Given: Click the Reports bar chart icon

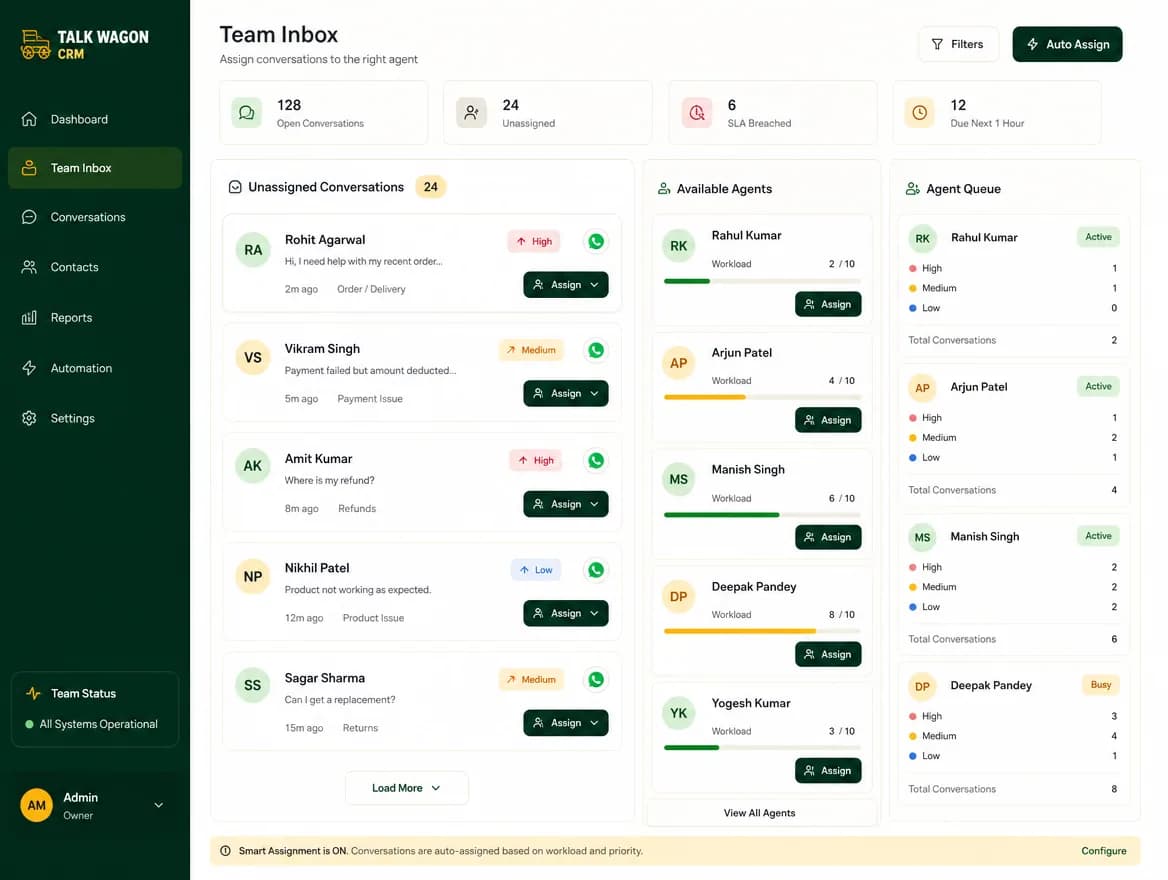Looking at the screenshot, I should coord(29,317).
